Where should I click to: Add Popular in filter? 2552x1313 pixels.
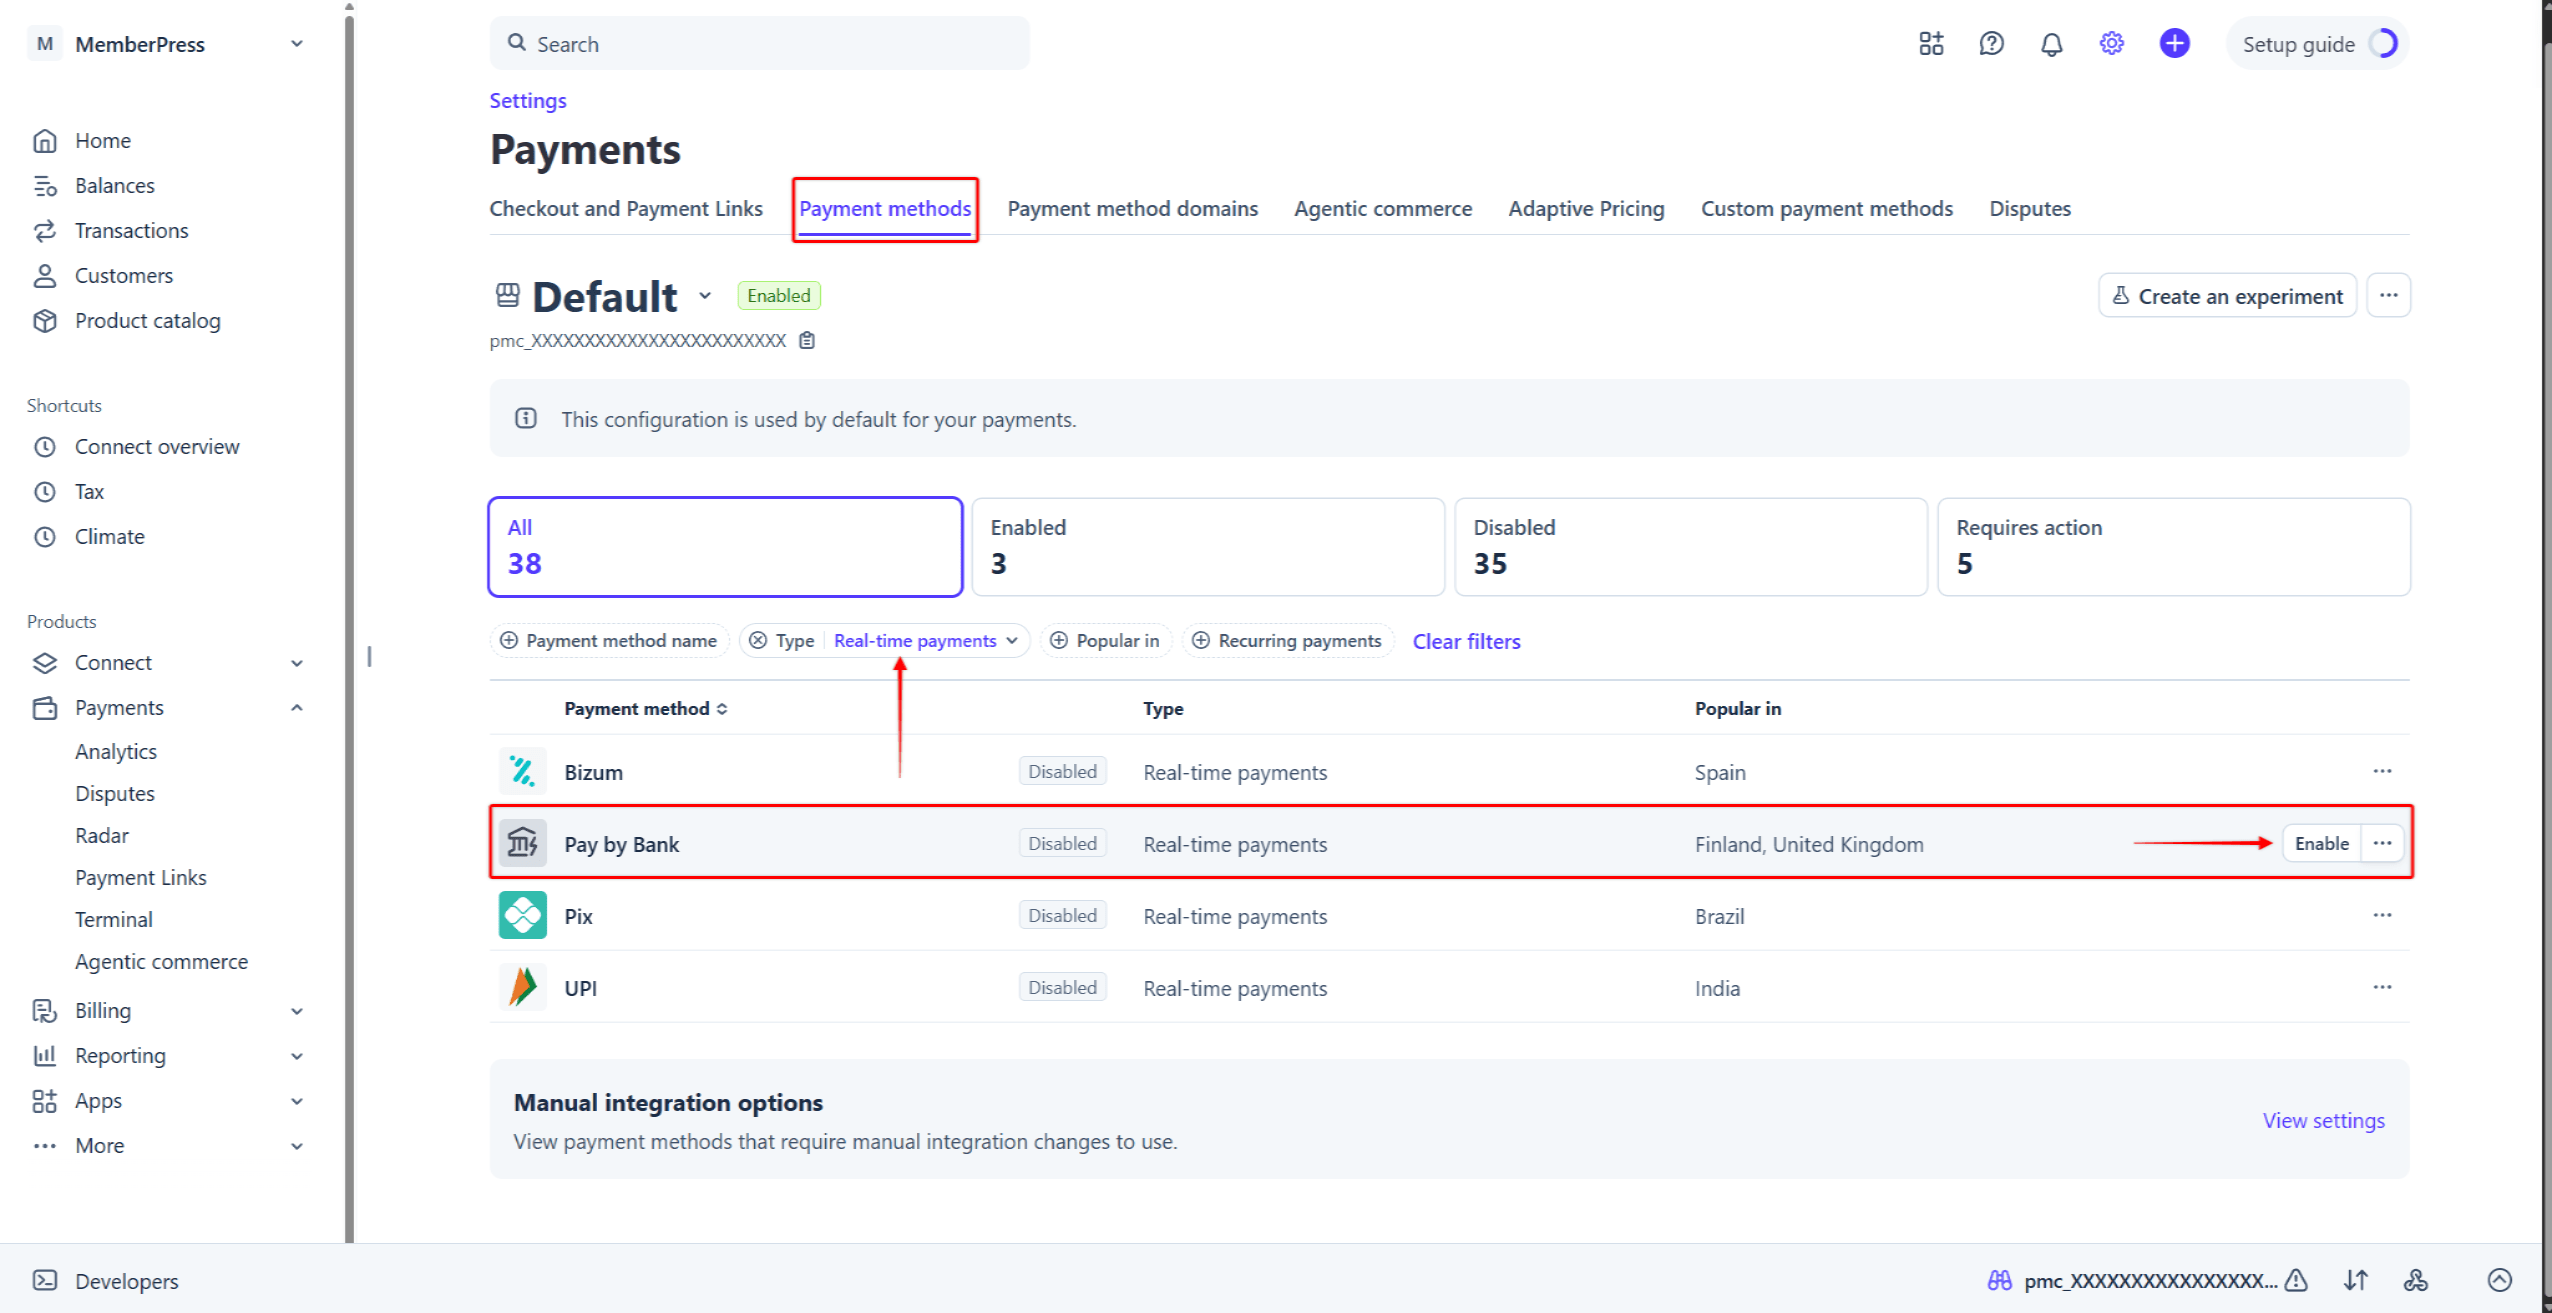pyautogui.click(x=1105, y=641)
